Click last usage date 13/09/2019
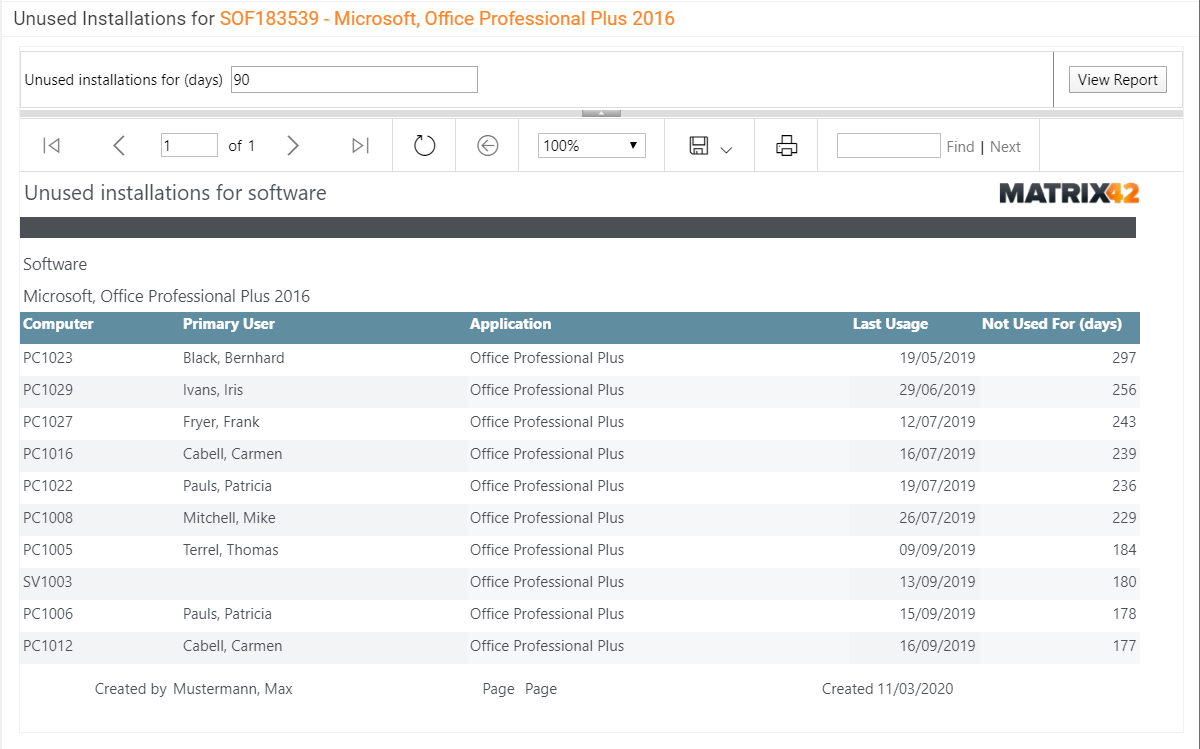Viewport: 1200px width, 749px height. point(937,582)
